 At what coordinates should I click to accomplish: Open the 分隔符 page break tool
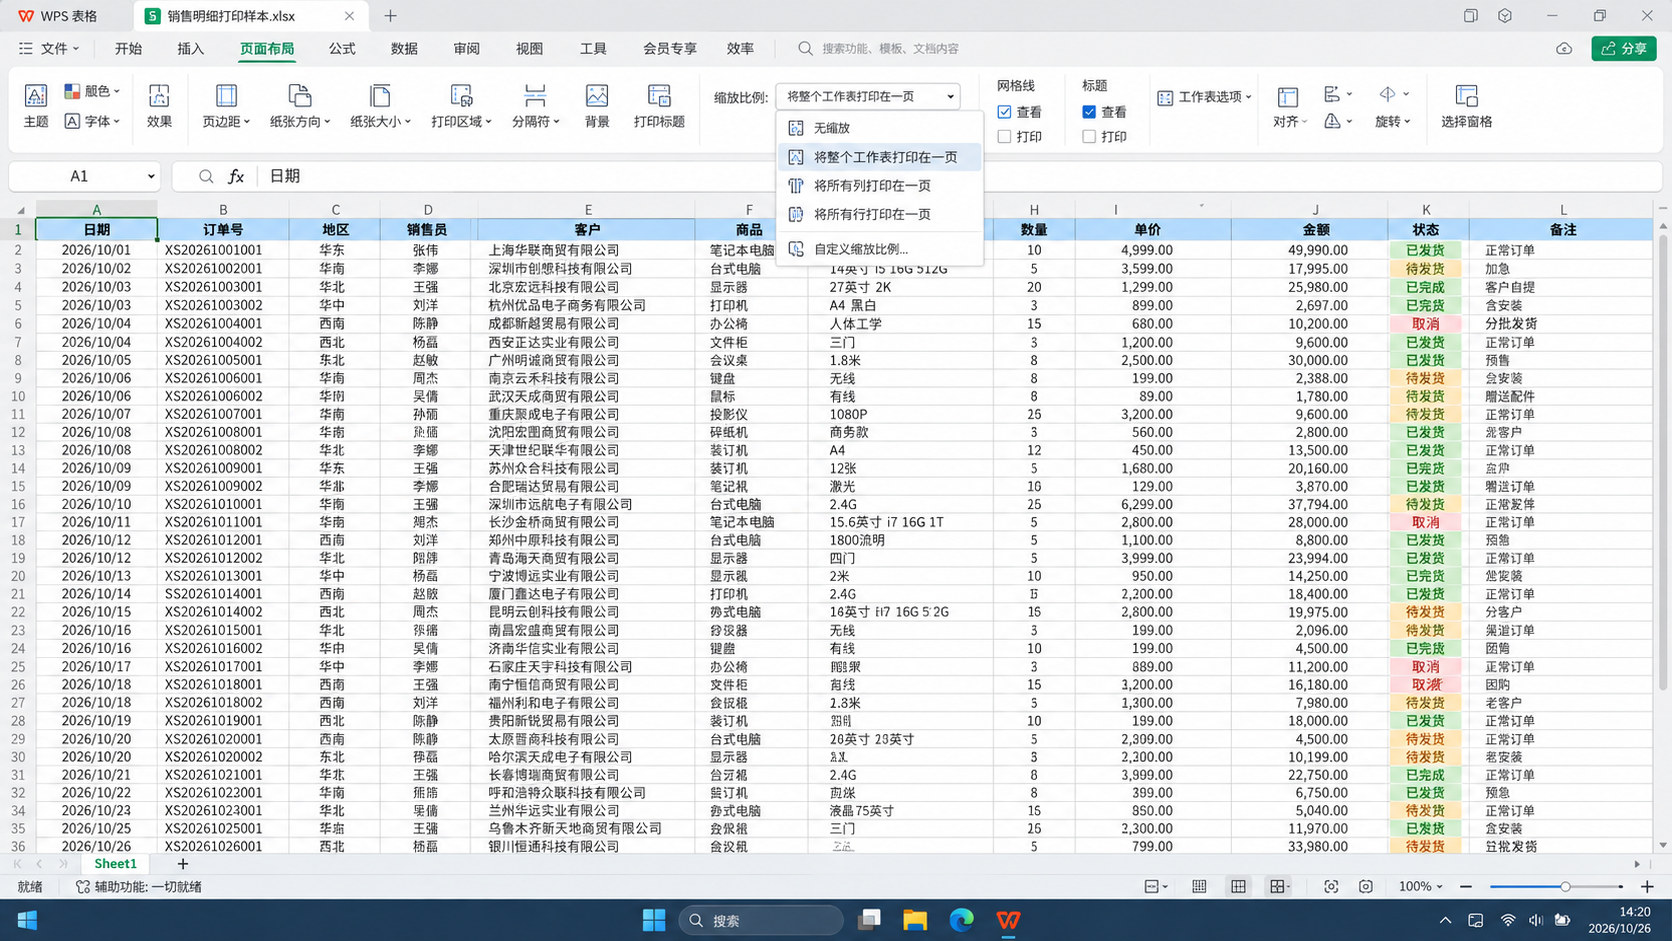535,105
